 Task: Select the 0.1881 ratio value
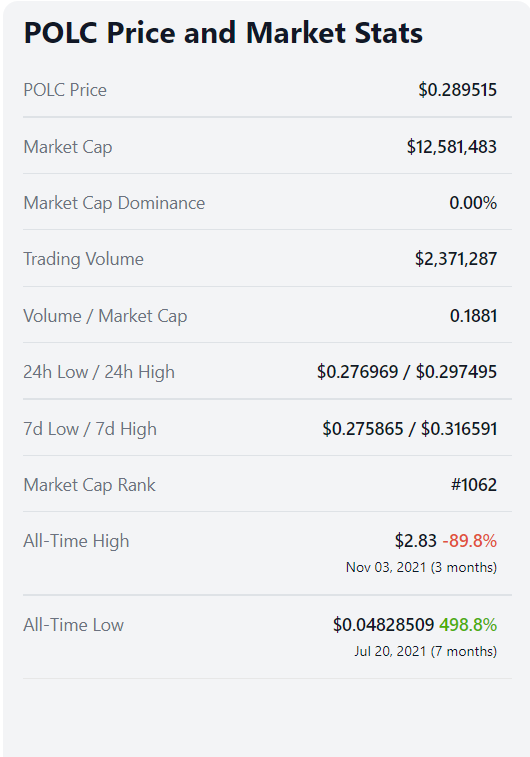(473, 316)
